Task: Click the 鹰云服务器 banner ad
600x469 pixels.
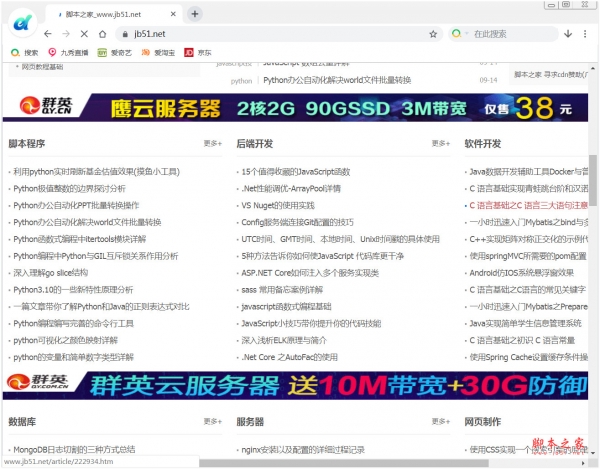Action: pyautogui.click(x=295, y=107)
